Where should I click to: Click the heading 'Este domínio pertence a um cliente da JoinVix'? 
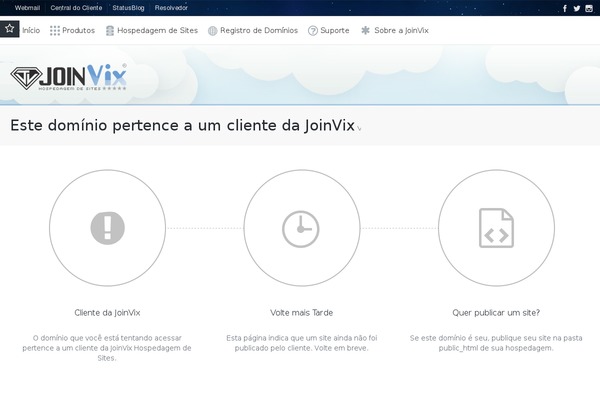(182, 126)
